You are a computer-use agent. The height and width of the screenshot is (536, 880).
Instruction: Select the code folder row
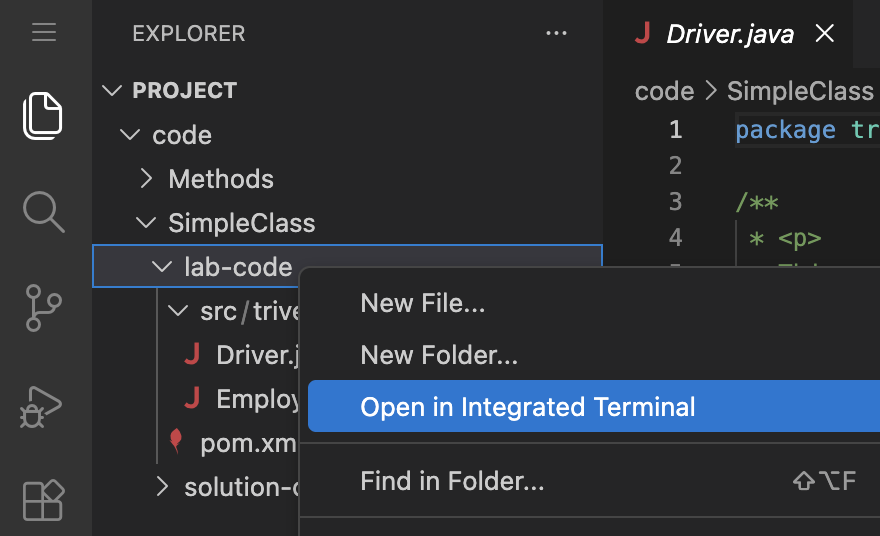tap(347, 135)
